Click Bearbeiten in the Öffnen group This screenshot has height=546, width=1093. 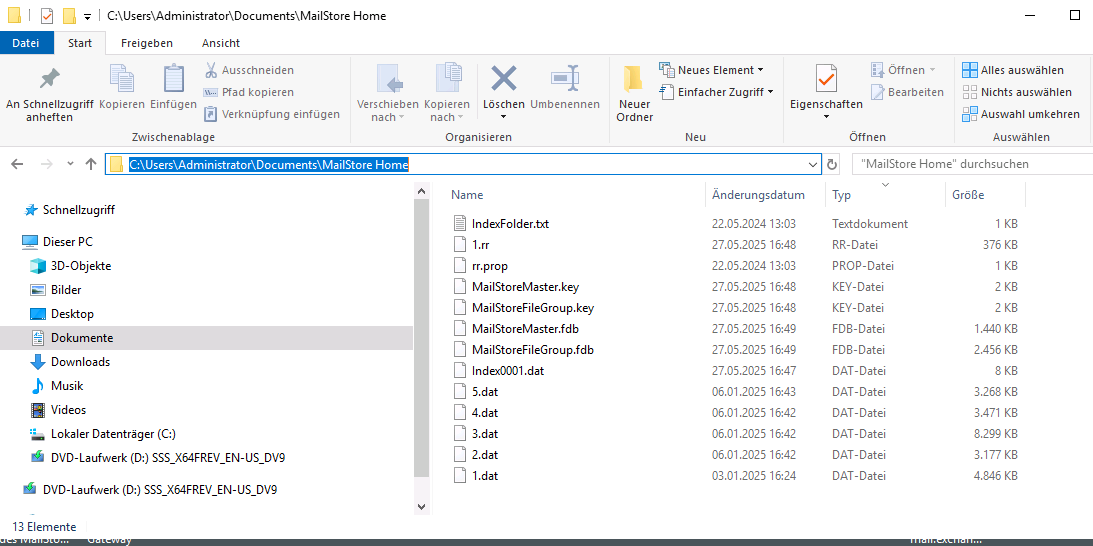point(907,92)
